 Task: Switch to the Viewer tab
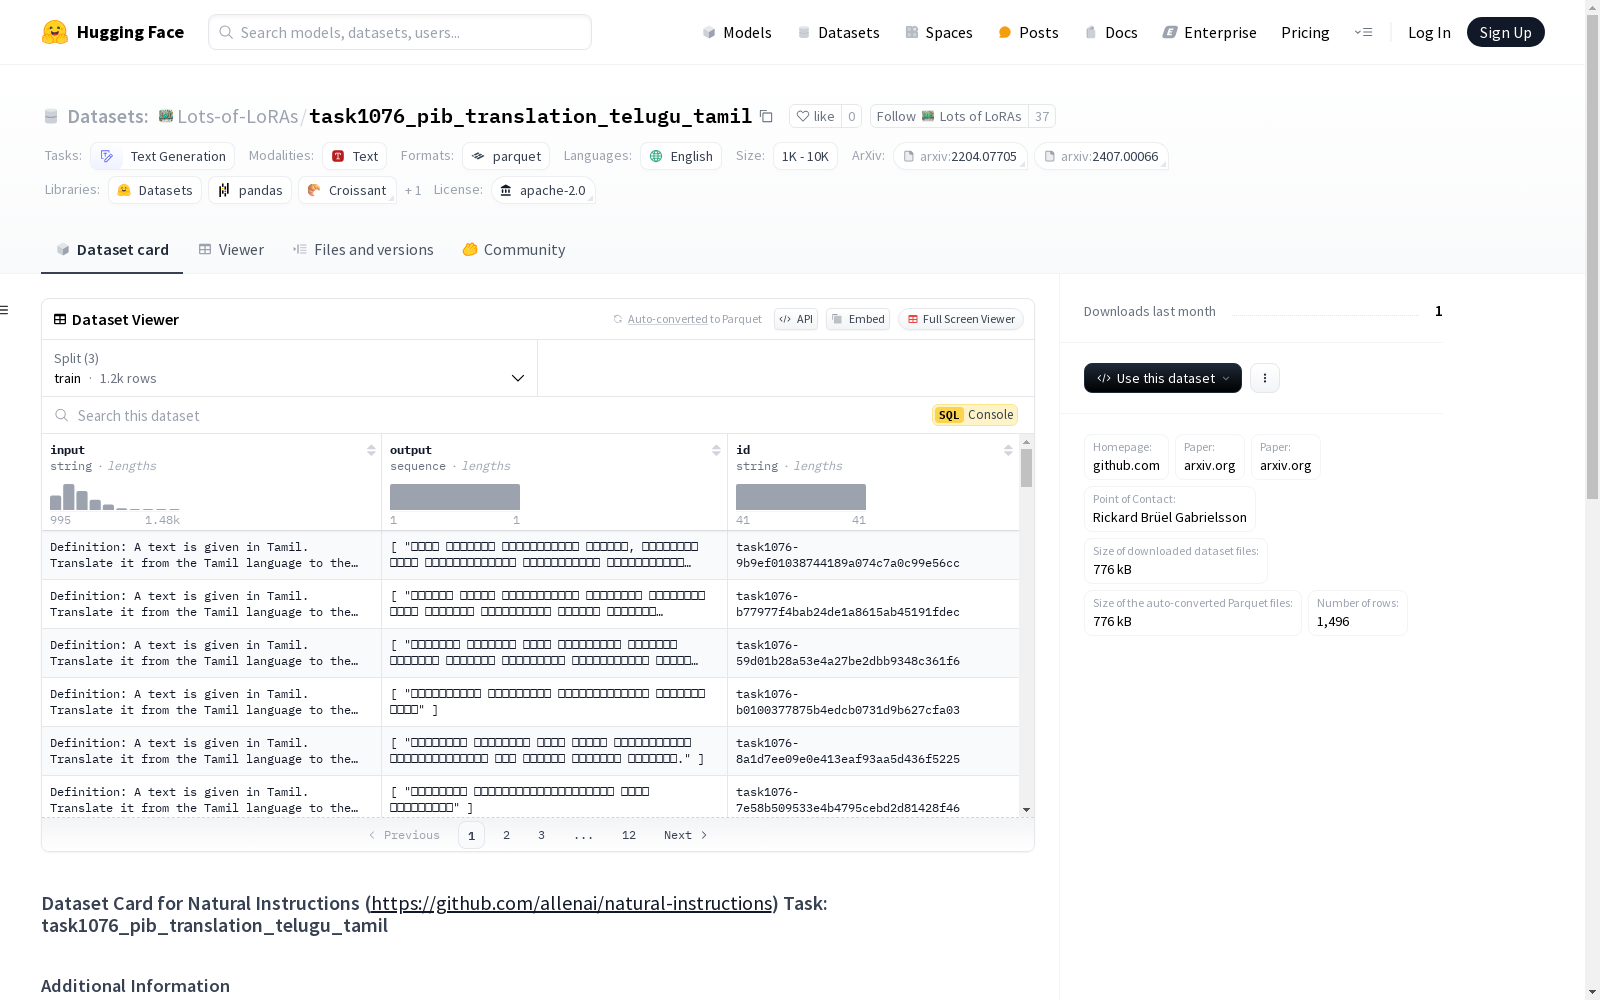point(231,250)
